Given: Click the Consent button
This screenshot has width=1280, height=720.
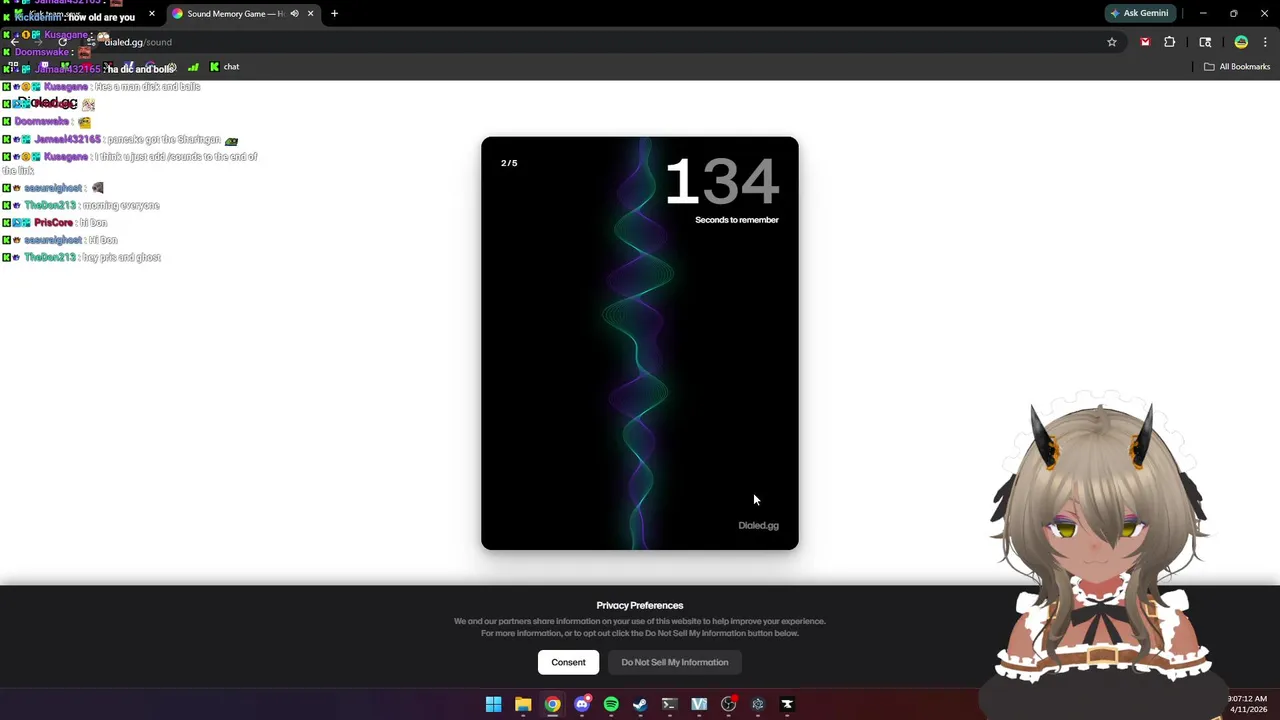Looking at the screenshot, I should pyautogui.click(x=568, y=662).
